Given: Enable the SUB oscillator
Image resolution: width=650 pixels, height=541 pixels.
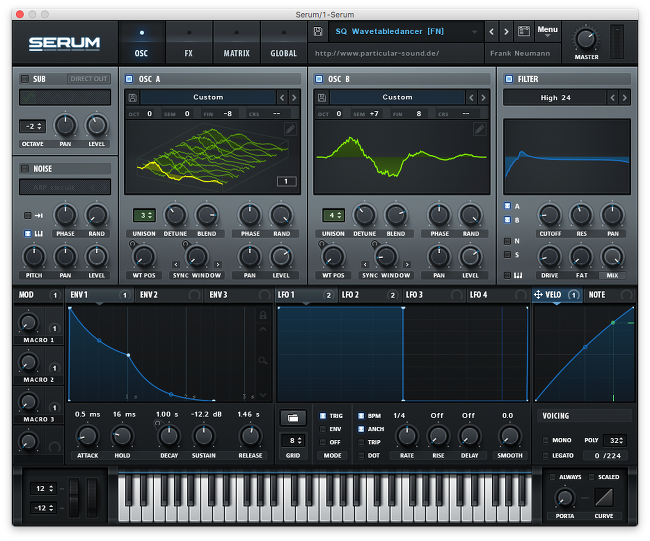Looking at the screenshot, I should [x=25, y=79].
